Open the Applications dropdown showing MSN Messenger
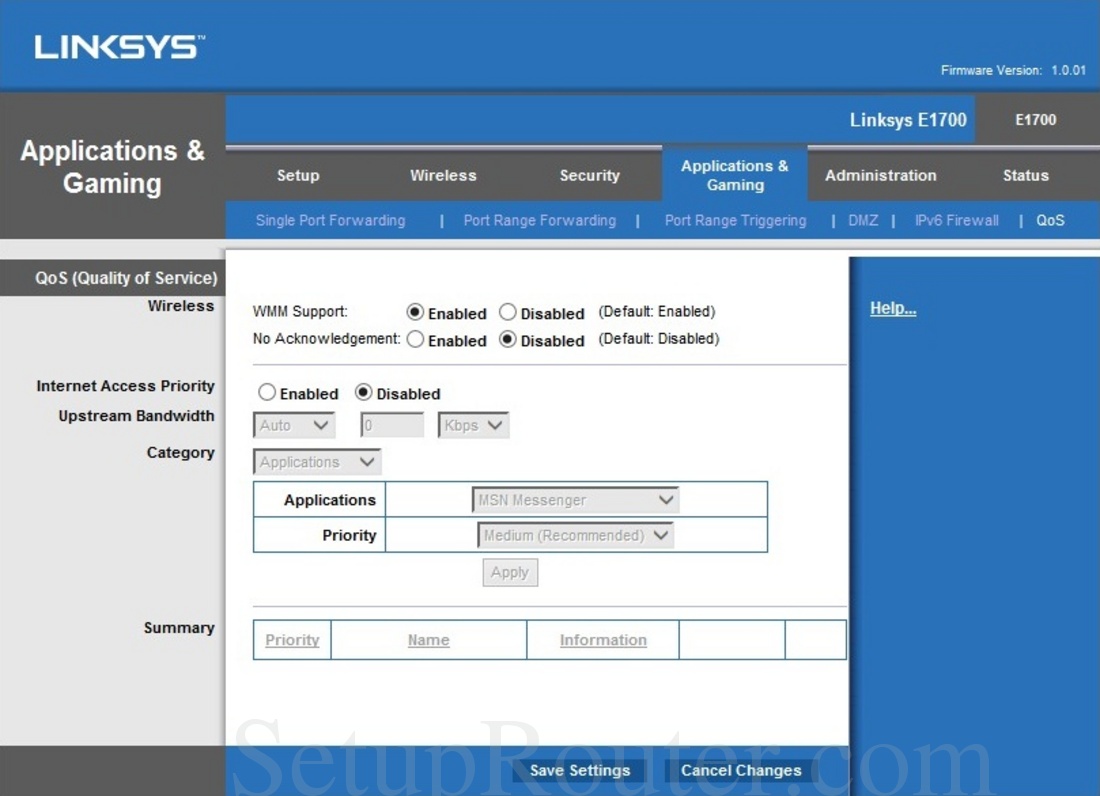The width and height of the screenshot is (1100, 796). 575,499
